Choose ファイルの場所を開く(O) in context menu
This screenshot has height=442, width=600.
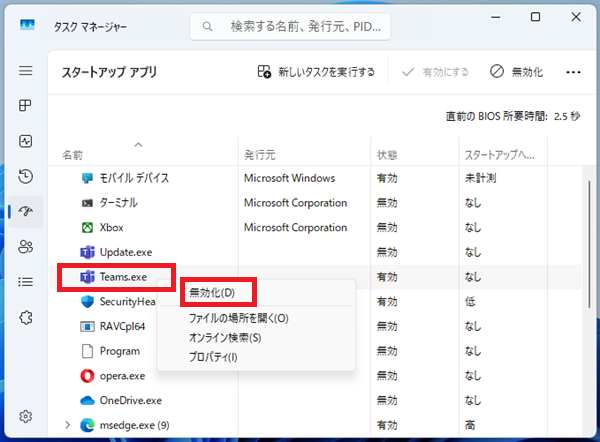coord(239,318)
